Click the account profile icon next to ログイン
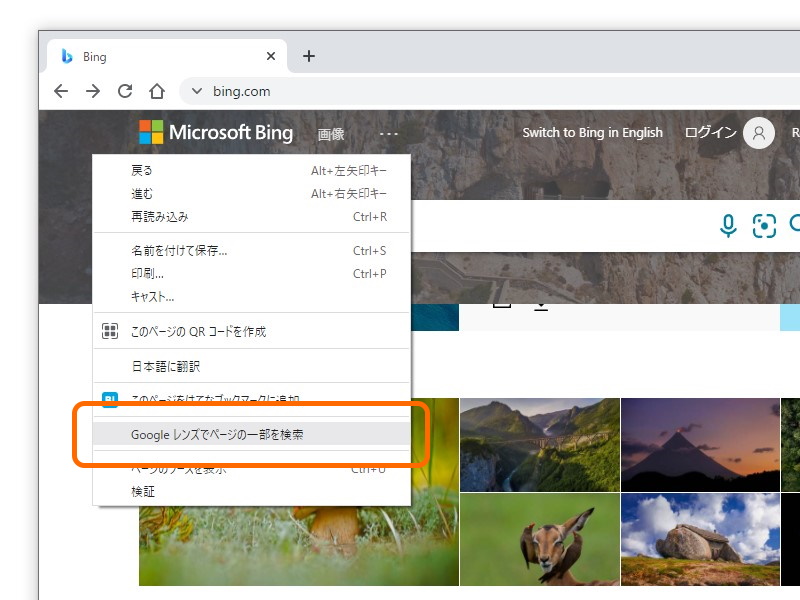 coord(758,132)
